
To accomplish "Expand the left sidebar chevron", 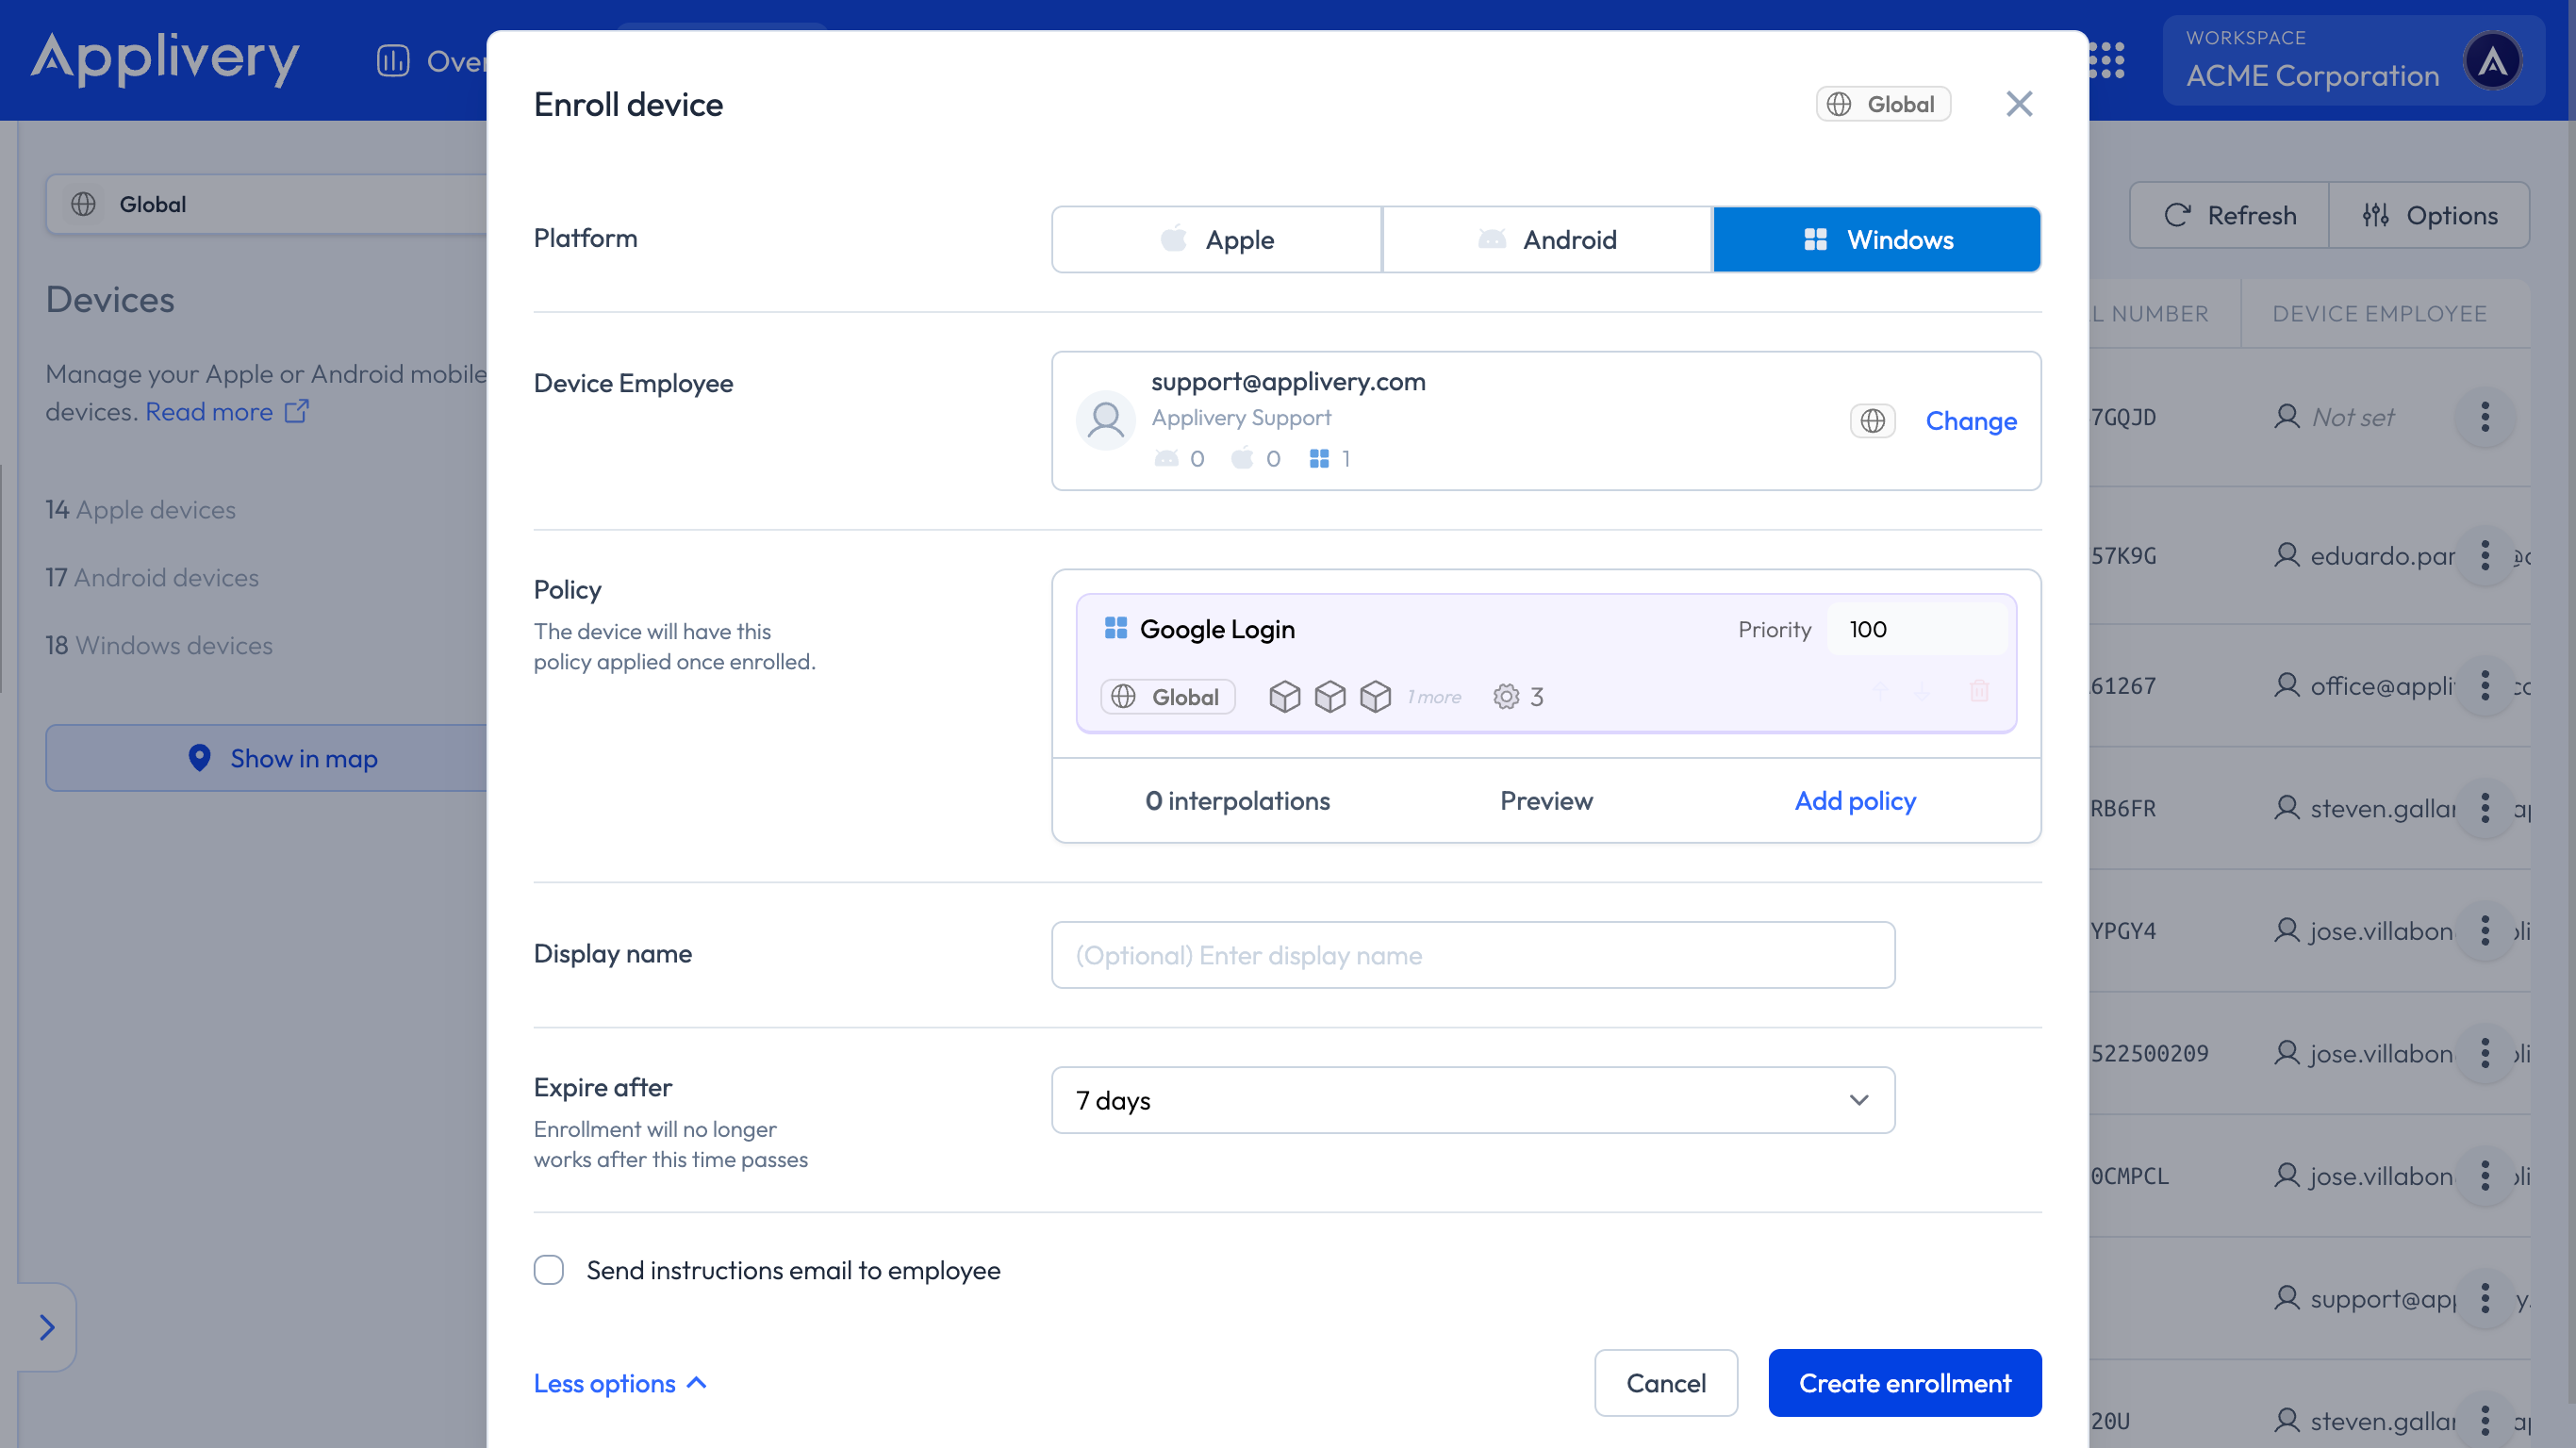I will click(46, 1327).
